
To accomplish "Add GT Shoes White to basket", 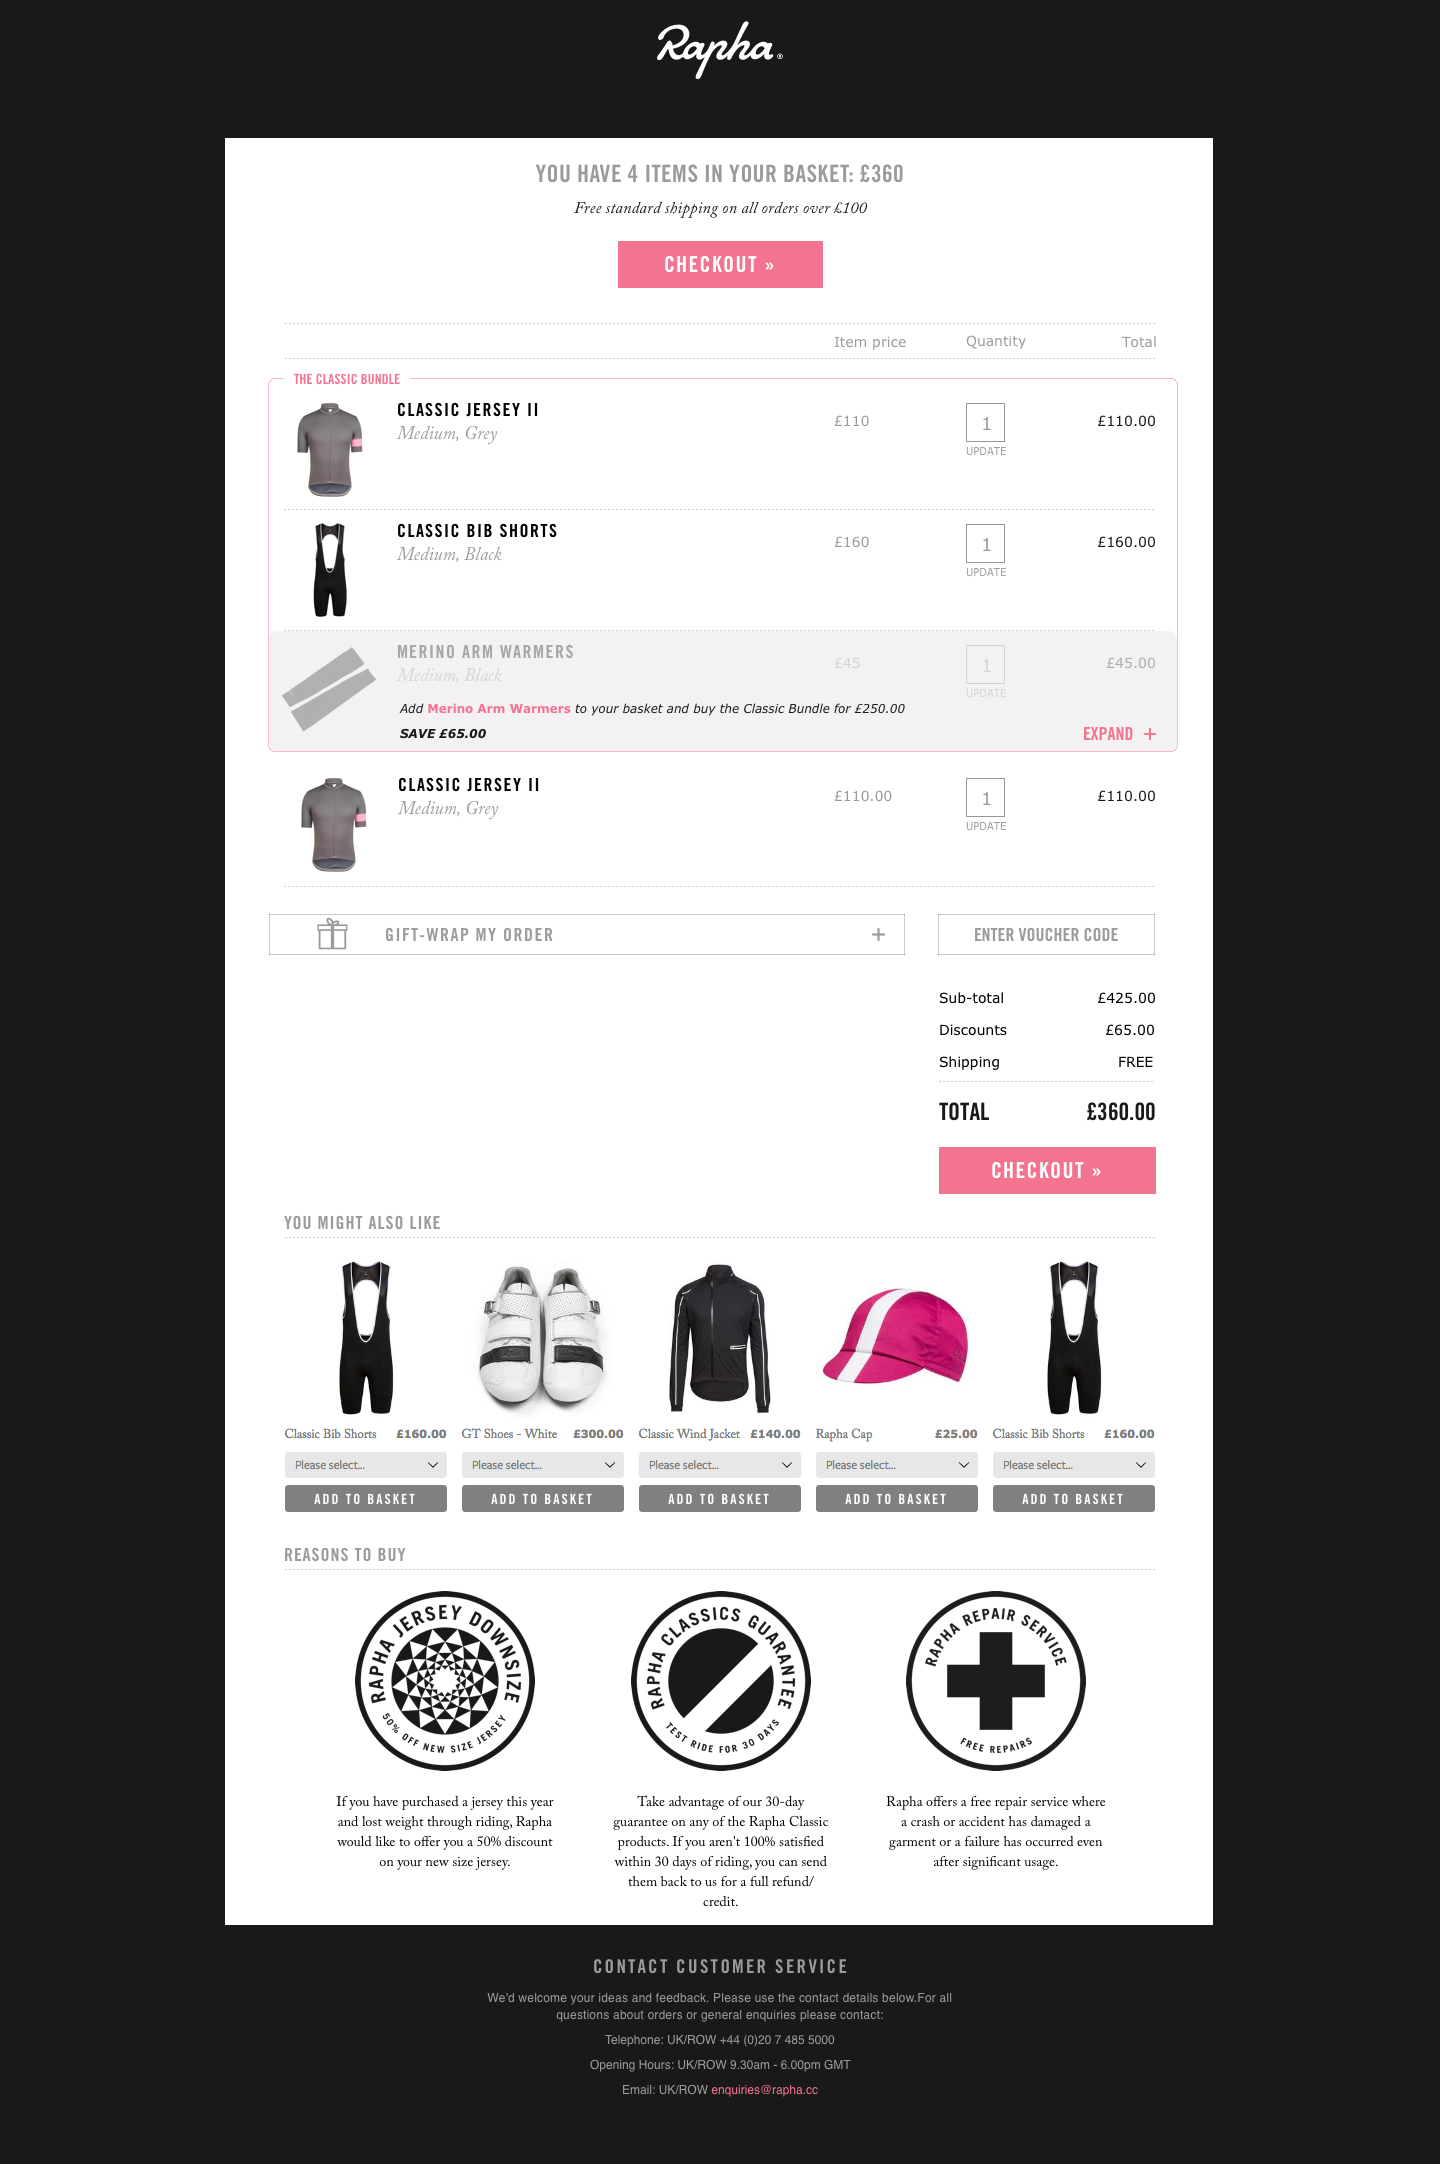I will [543, 1498].
